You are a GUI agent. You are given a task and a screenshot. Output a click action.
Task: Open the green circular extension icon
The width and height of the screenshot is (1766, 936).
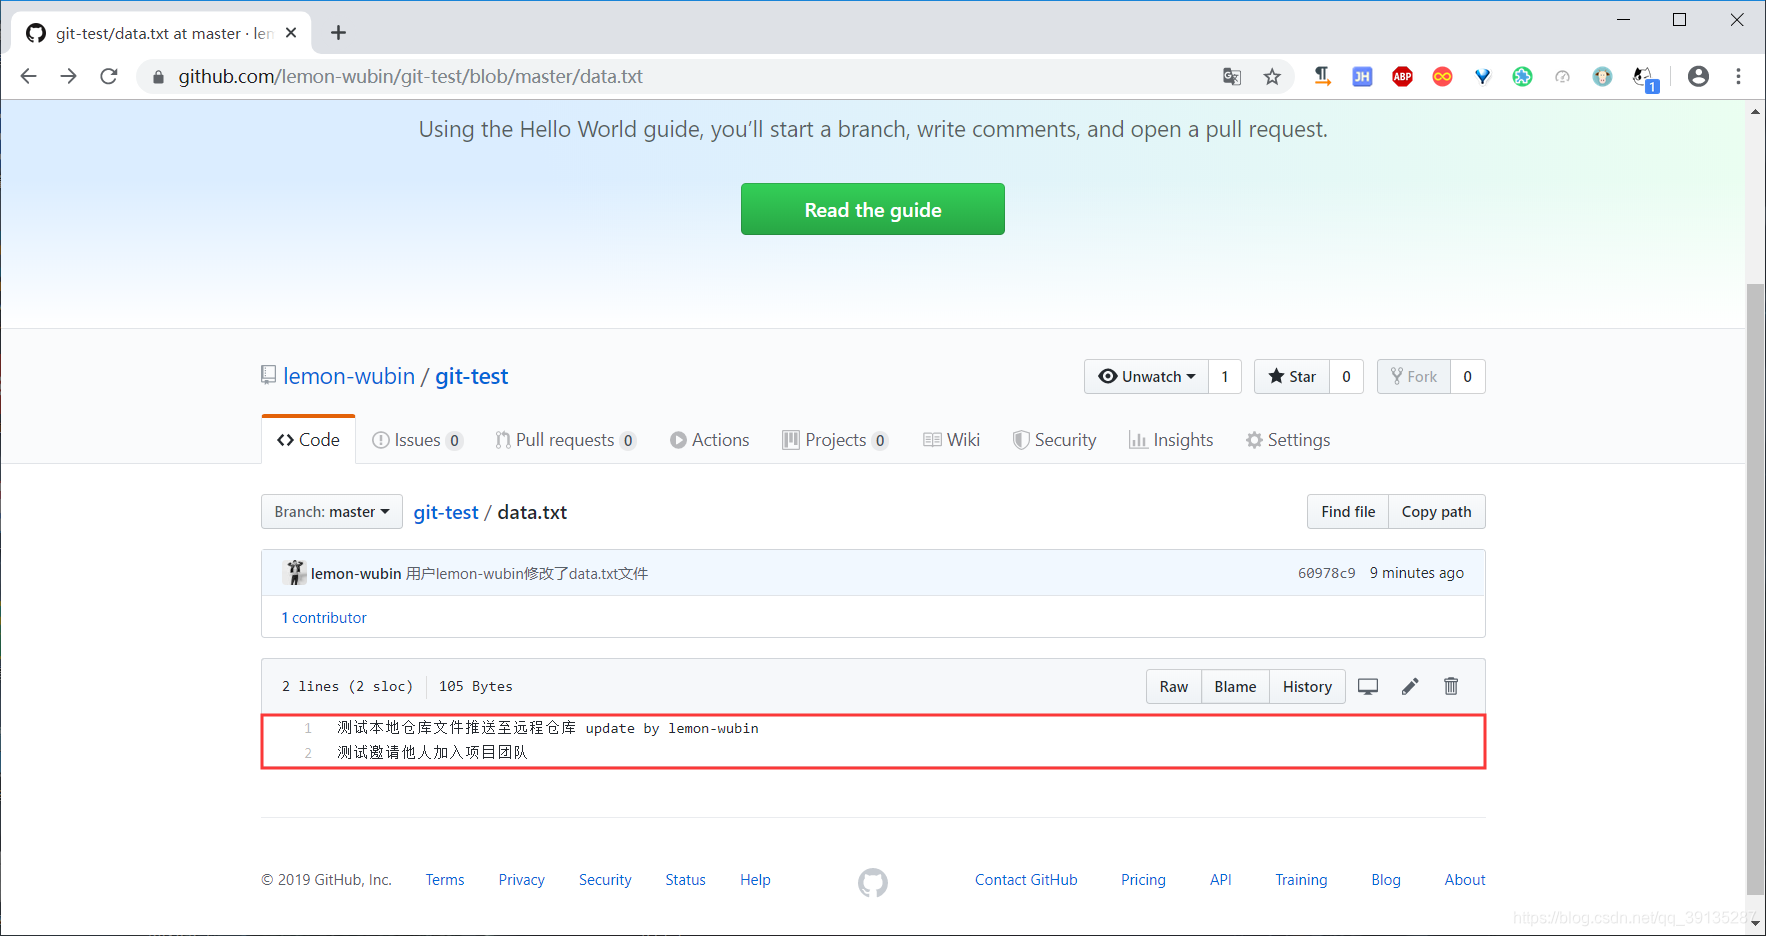[x=1522, y=77]
